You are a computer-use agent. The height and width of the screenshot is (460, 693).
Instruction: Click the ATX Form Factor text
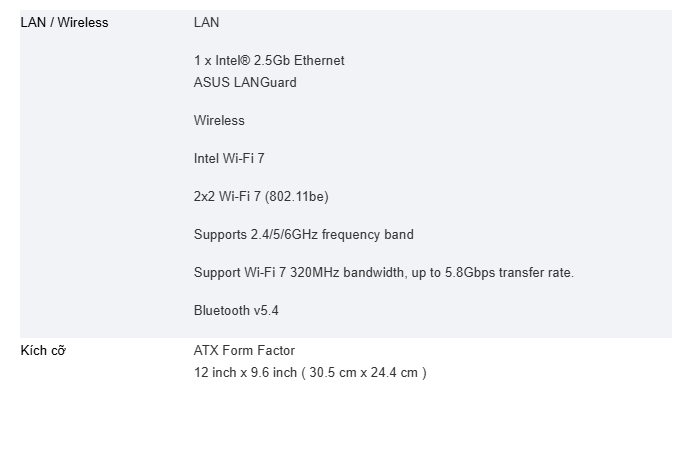(244, 350)
